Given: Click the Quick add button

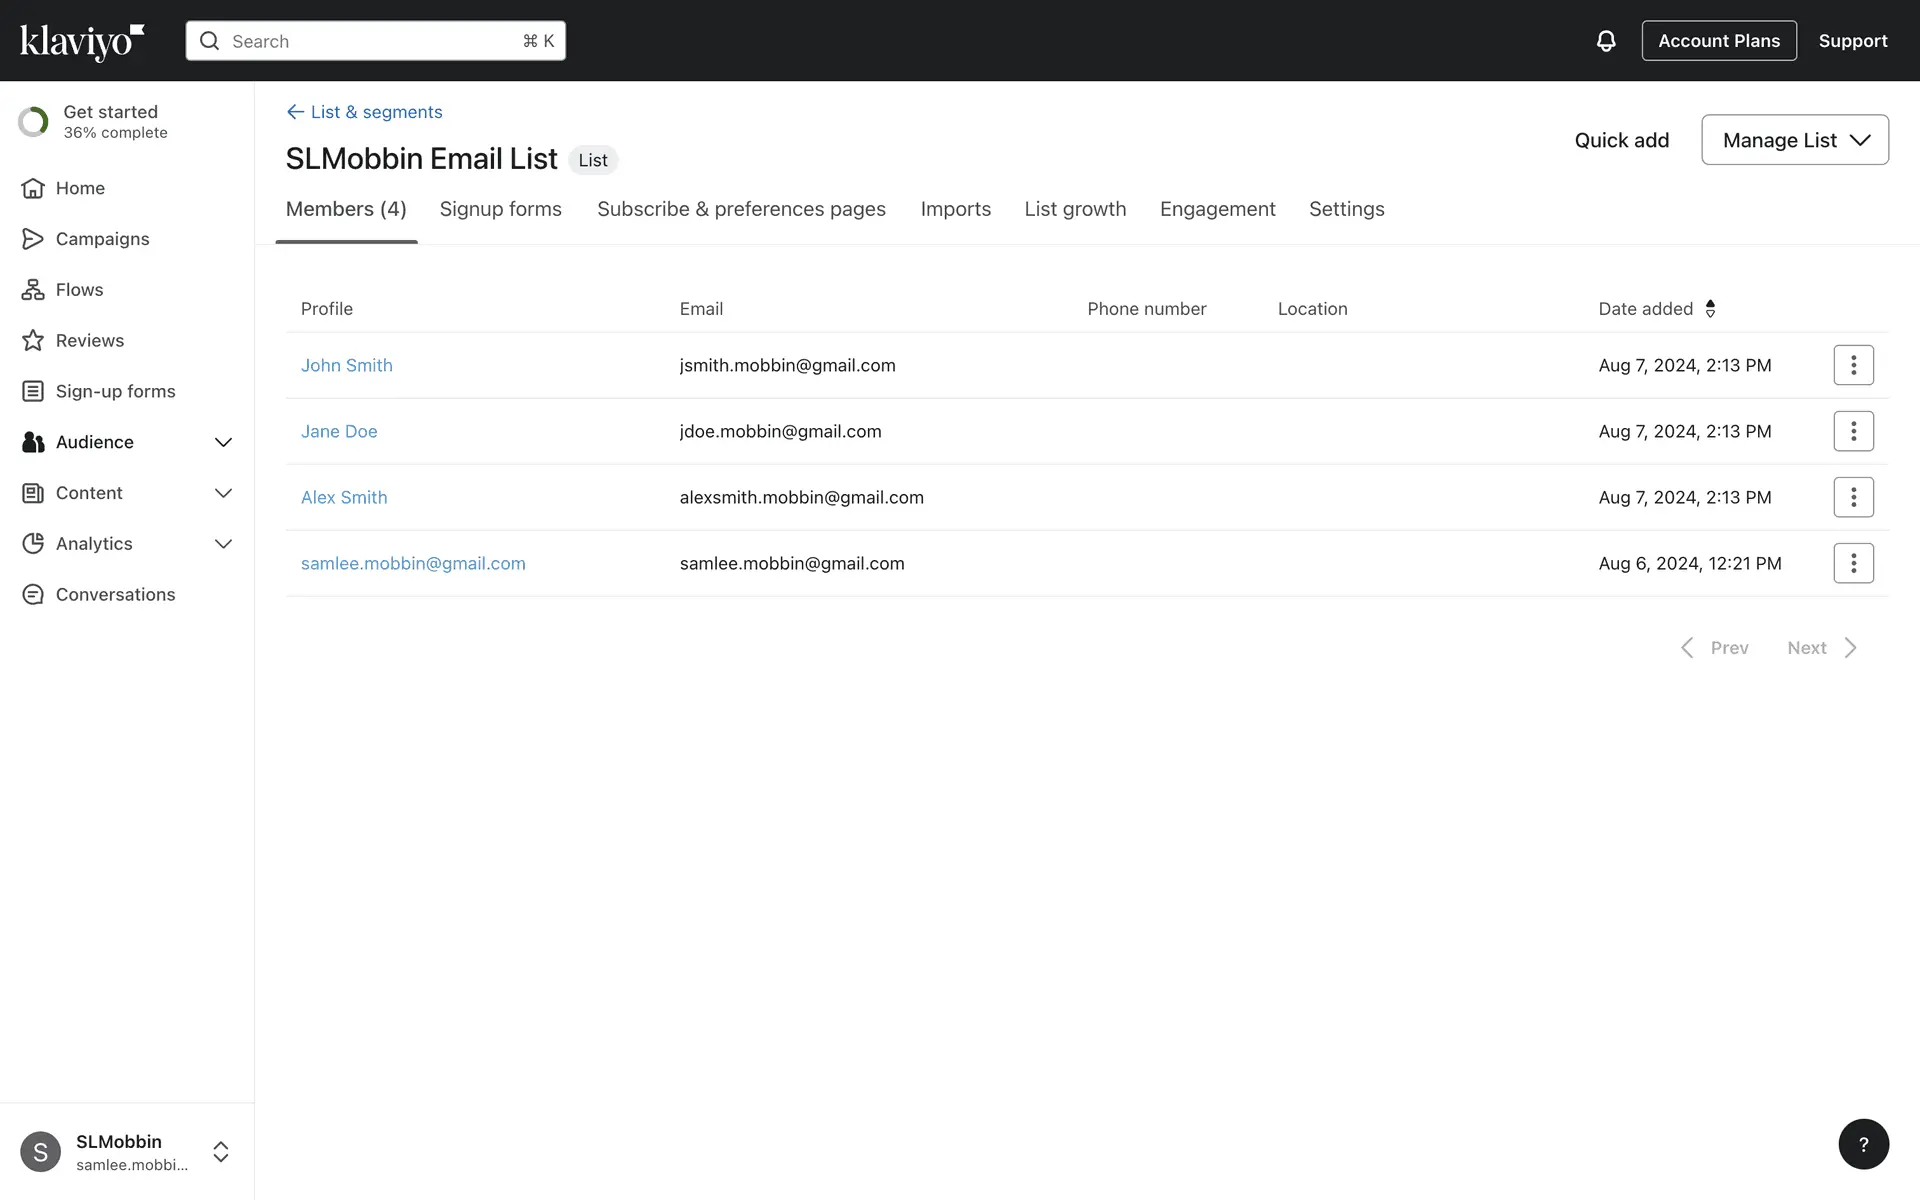Looking at the screenshot, I should (x=1621, y=140).
